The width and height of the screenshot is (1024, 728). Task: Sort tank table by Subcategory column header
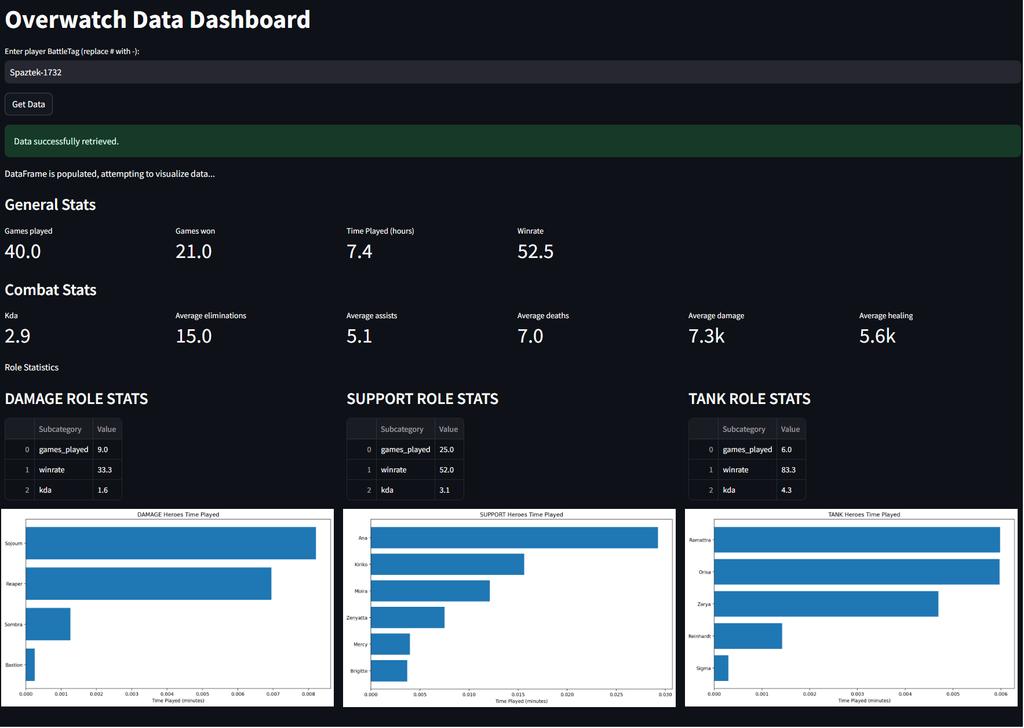point(747,430)
